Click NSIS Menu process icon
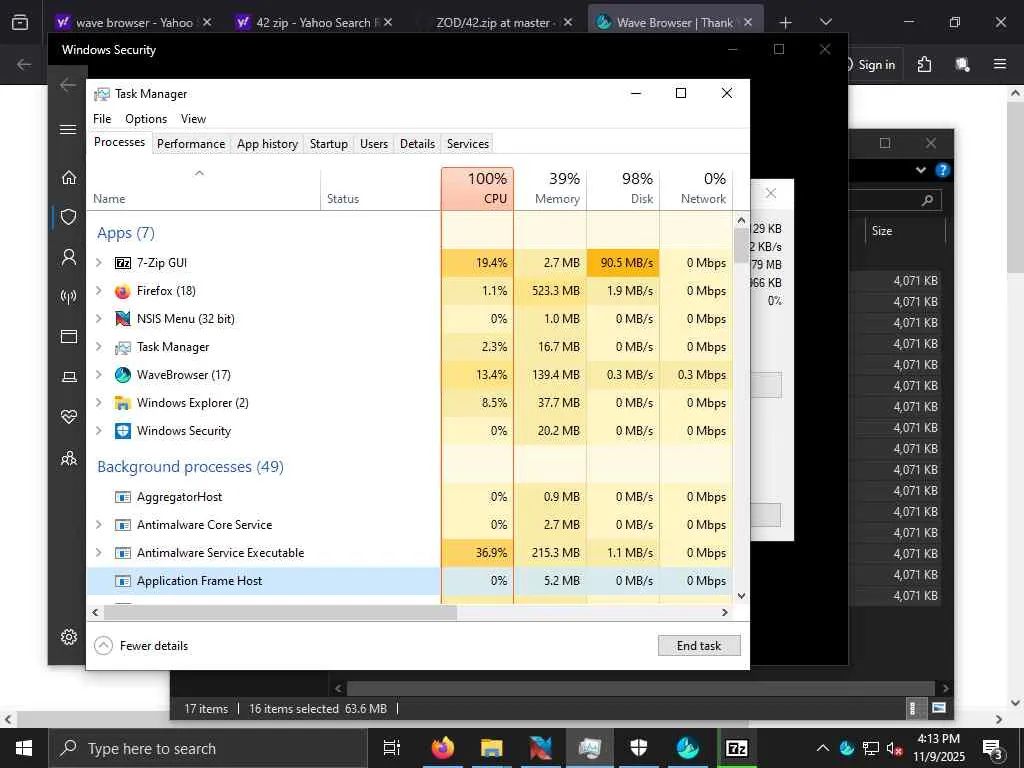The width and height of the screenshot is (1024, 768). (123, 319)
